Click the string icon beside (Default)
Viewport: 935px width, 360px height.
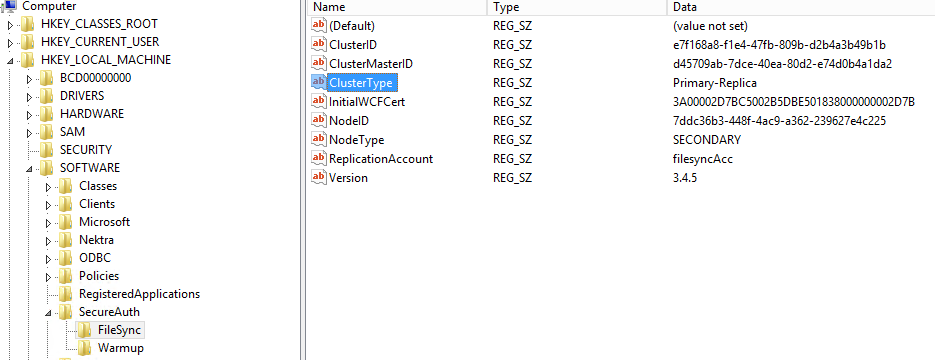coord(319,26)
